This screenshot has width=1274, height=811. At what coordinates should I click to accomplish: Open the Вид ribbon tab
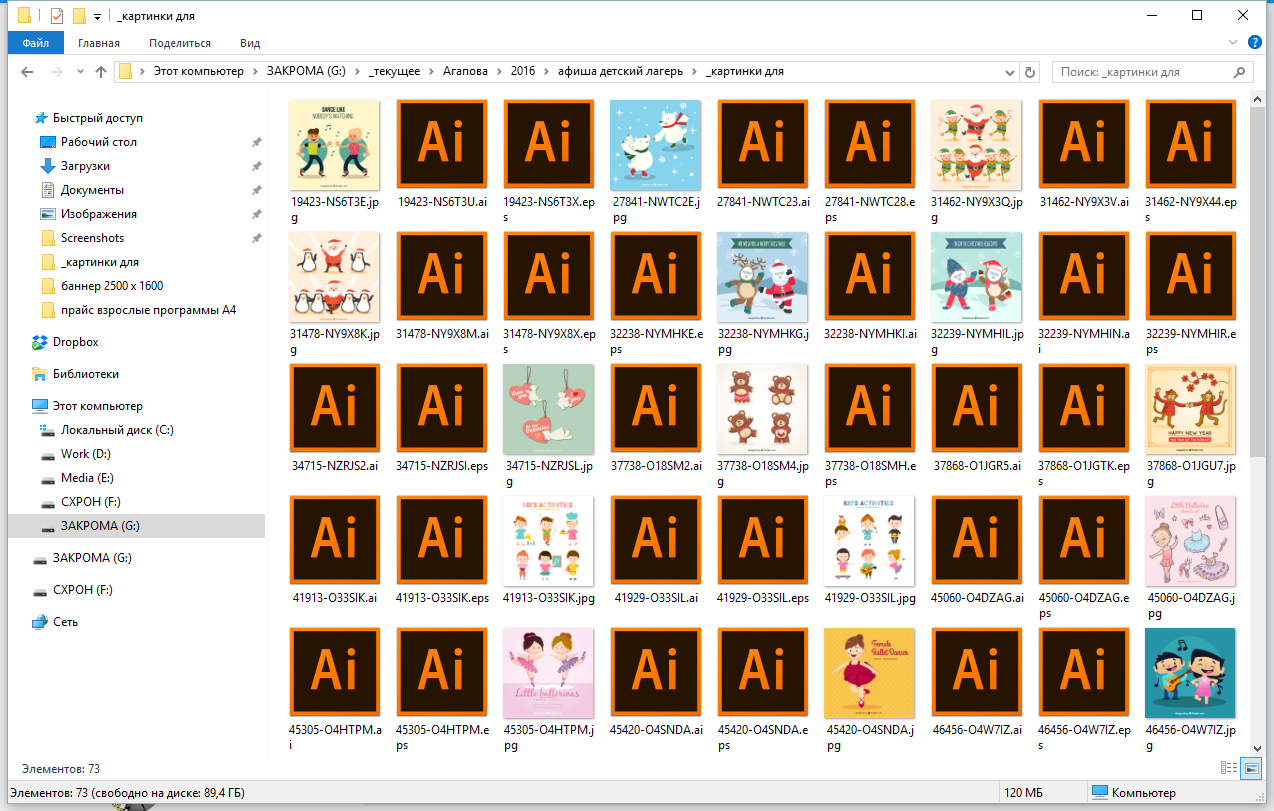[250, 43]
